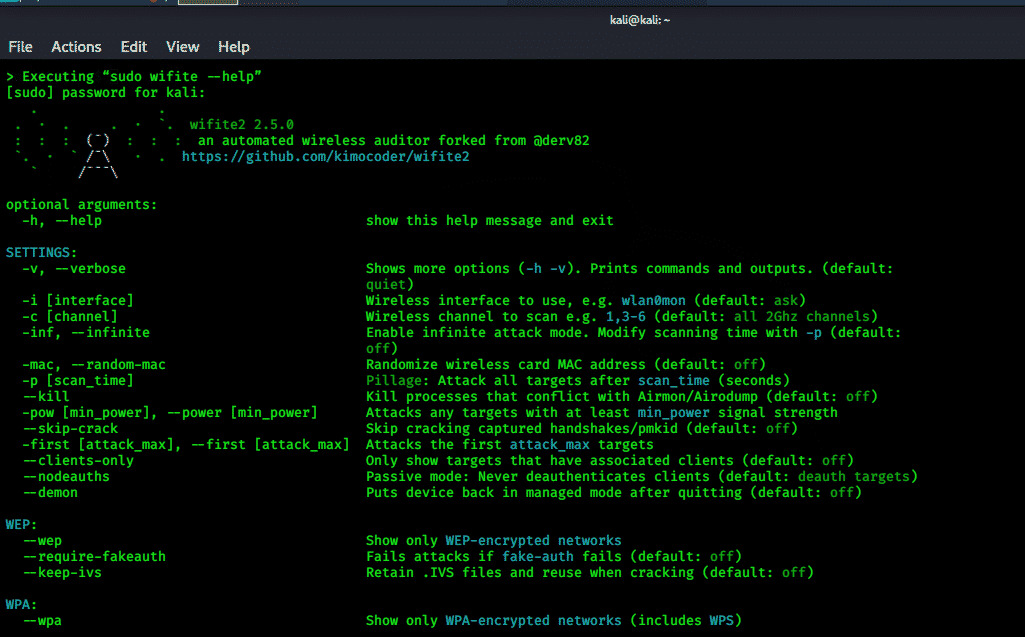Image resolution: width=1025 pixels, height=637 pixels.
Task: Click the 'wifite2 2.5.0' version text
Action: 242,124
